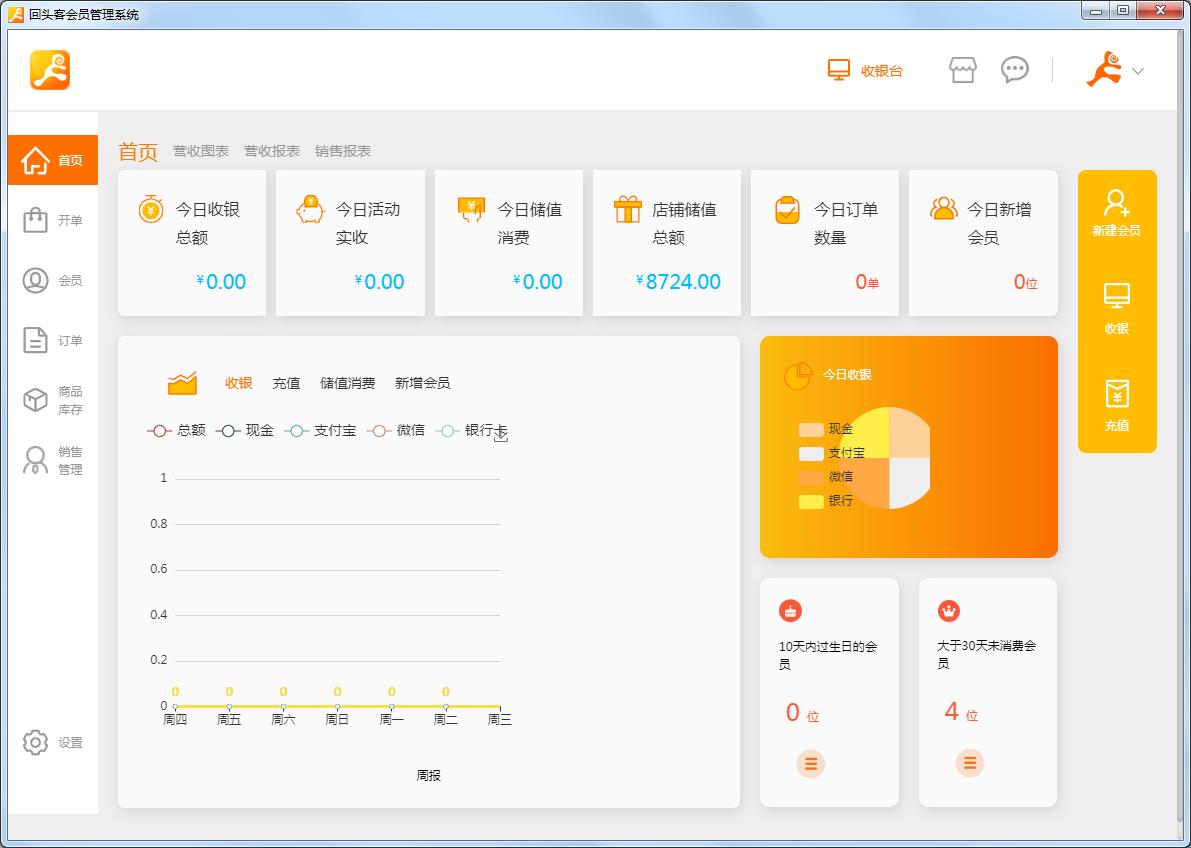This screenshot has height=848, width=1191.
Task: Toggle 支付宝 series in chart legend
Action: 320,431
